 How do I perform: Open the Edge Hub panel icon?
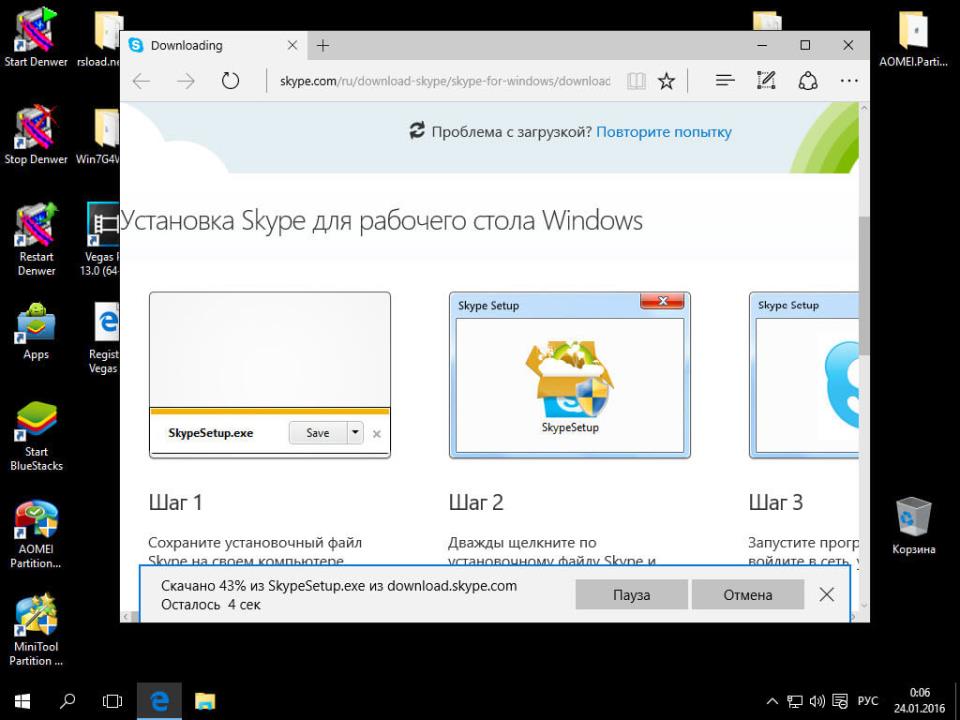pyautogui.click(x=725, y=81)
